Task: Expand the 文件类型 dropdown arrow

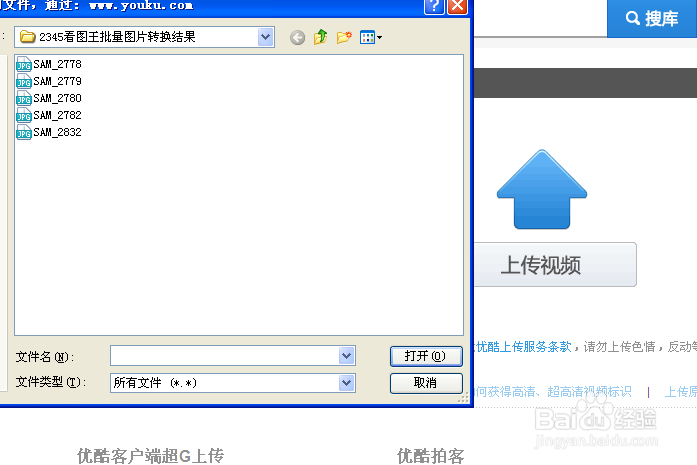Action: tap(347, 383)
